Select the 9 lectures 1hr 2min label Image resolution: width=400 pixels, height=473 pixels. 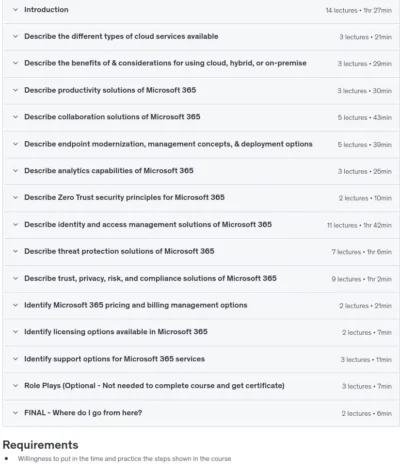[x=362, y=279]
